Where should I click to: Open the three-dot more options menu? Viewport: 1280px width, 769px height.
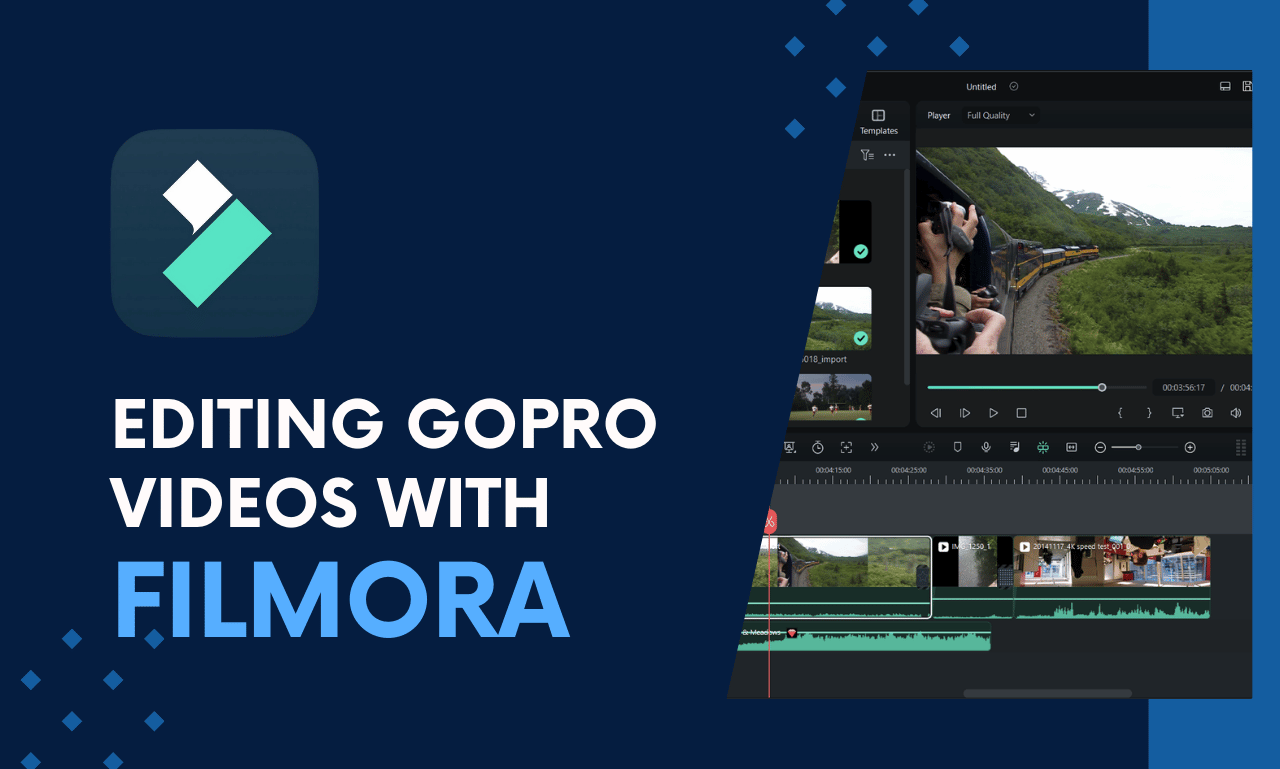pyautogui.click(x=890, y=155)
